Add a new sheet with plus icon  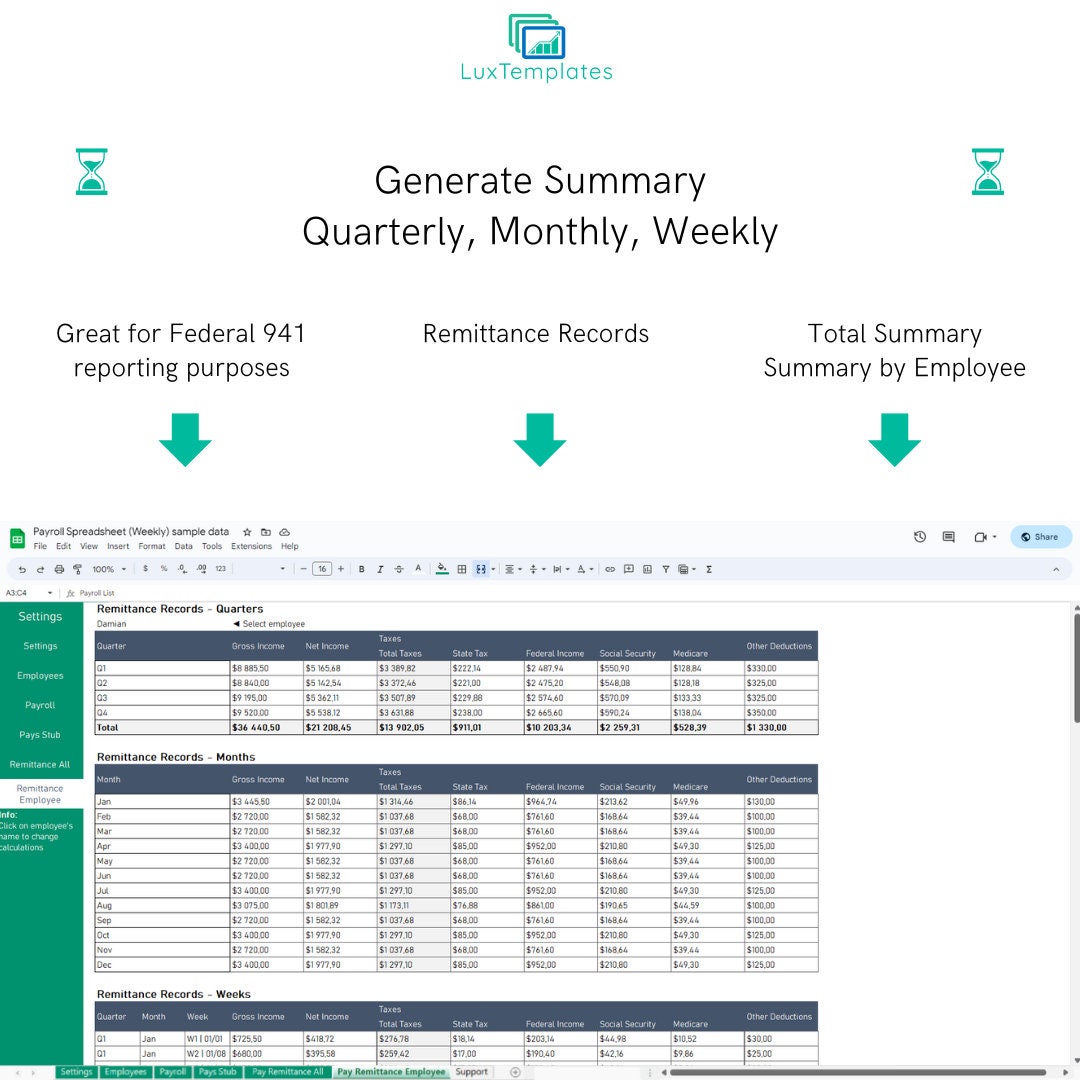click(515, 1072)
